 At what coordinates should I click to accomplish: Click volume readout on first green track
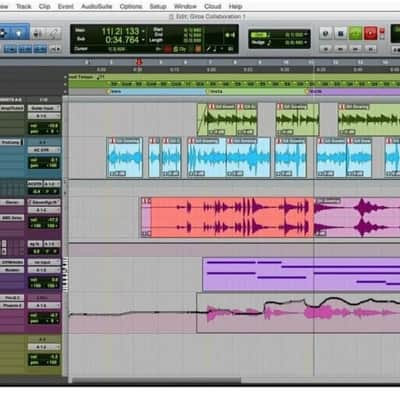(44, 126)
